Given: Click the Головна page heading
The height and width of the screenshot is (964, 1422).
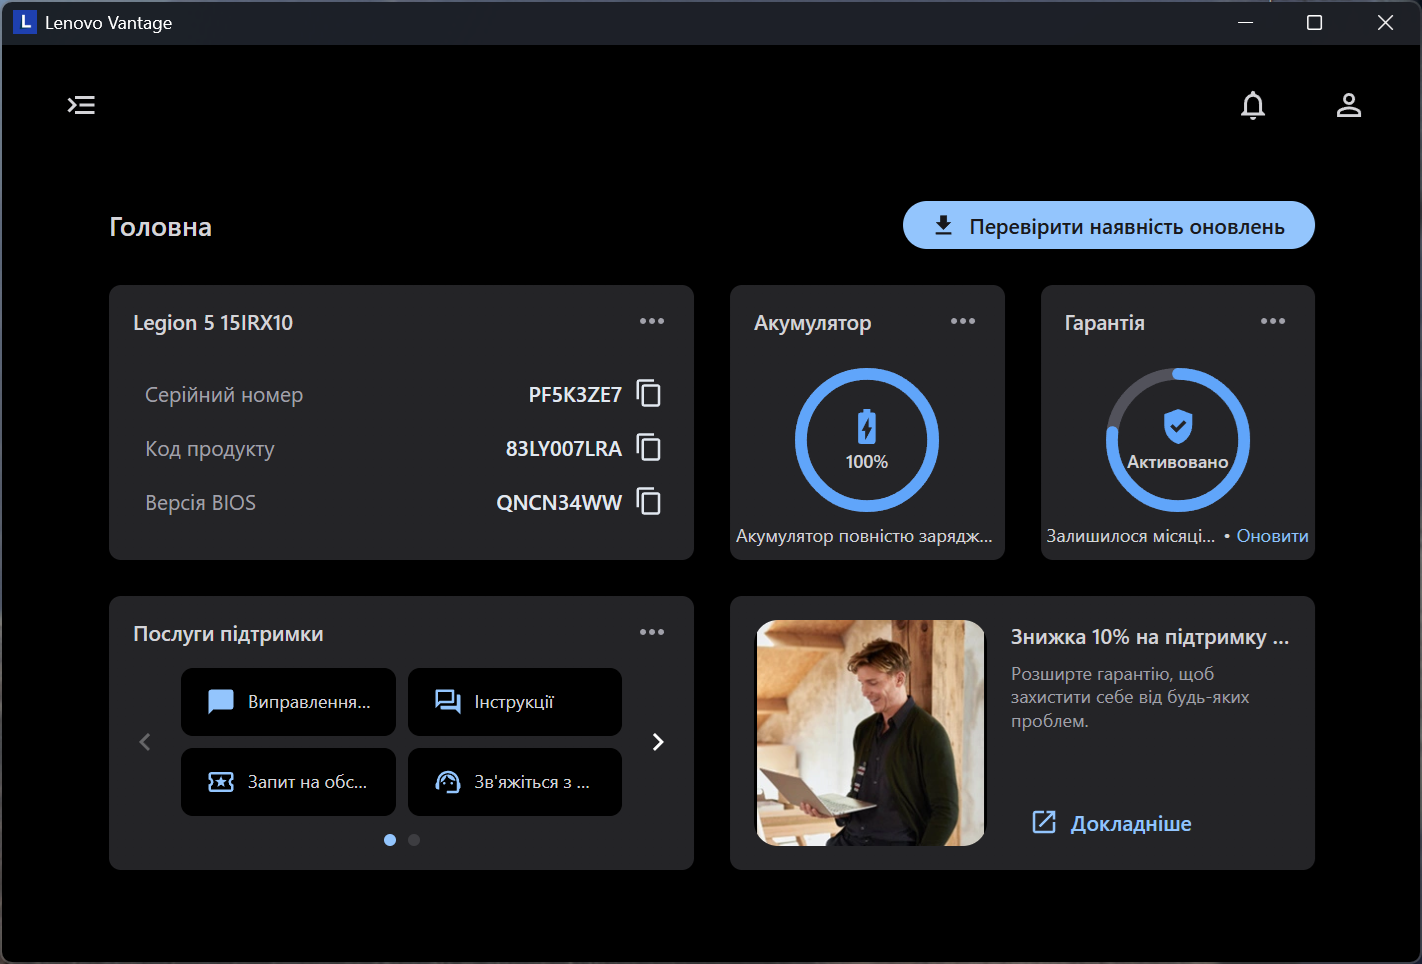Looking at the screenshot, I should click(x=161, y=227).
